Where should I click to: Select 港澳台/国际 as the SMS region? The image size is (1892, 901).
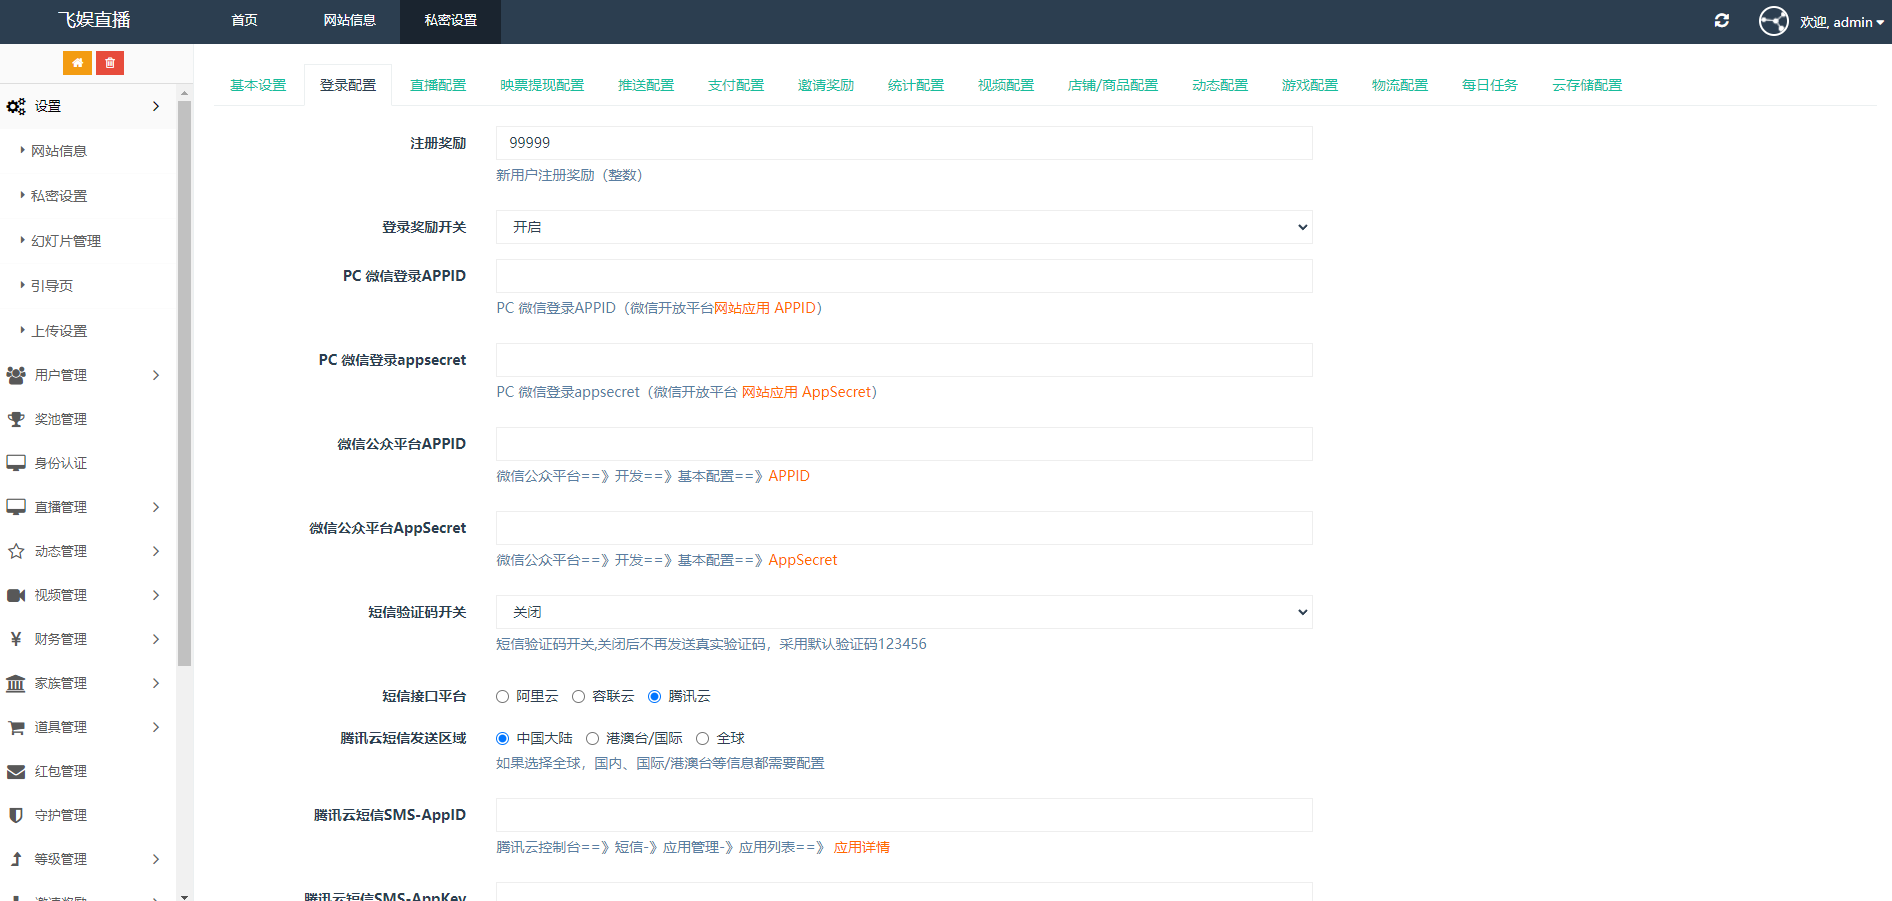point(592,738)
